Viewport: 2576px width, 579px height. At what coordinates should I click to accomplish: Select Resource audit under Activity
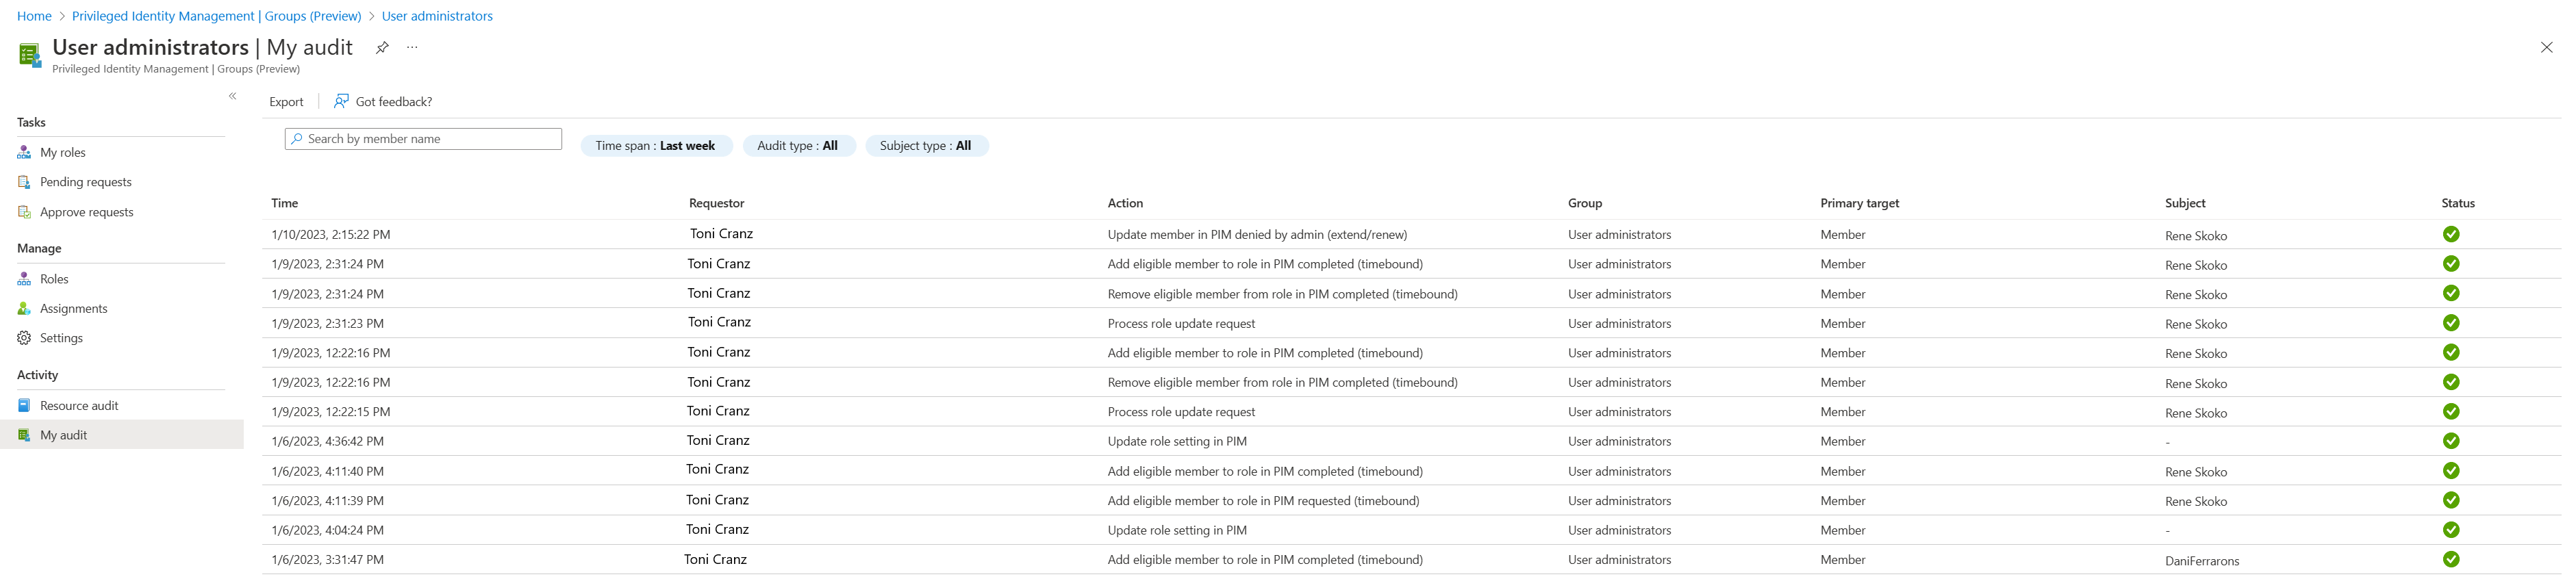(78, 406)
